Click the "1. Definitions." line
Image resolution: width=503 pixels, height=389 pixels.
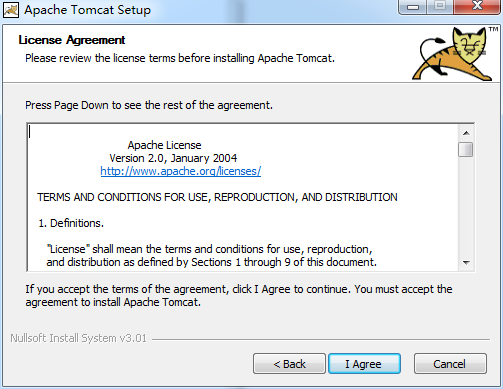pos(71,223)
